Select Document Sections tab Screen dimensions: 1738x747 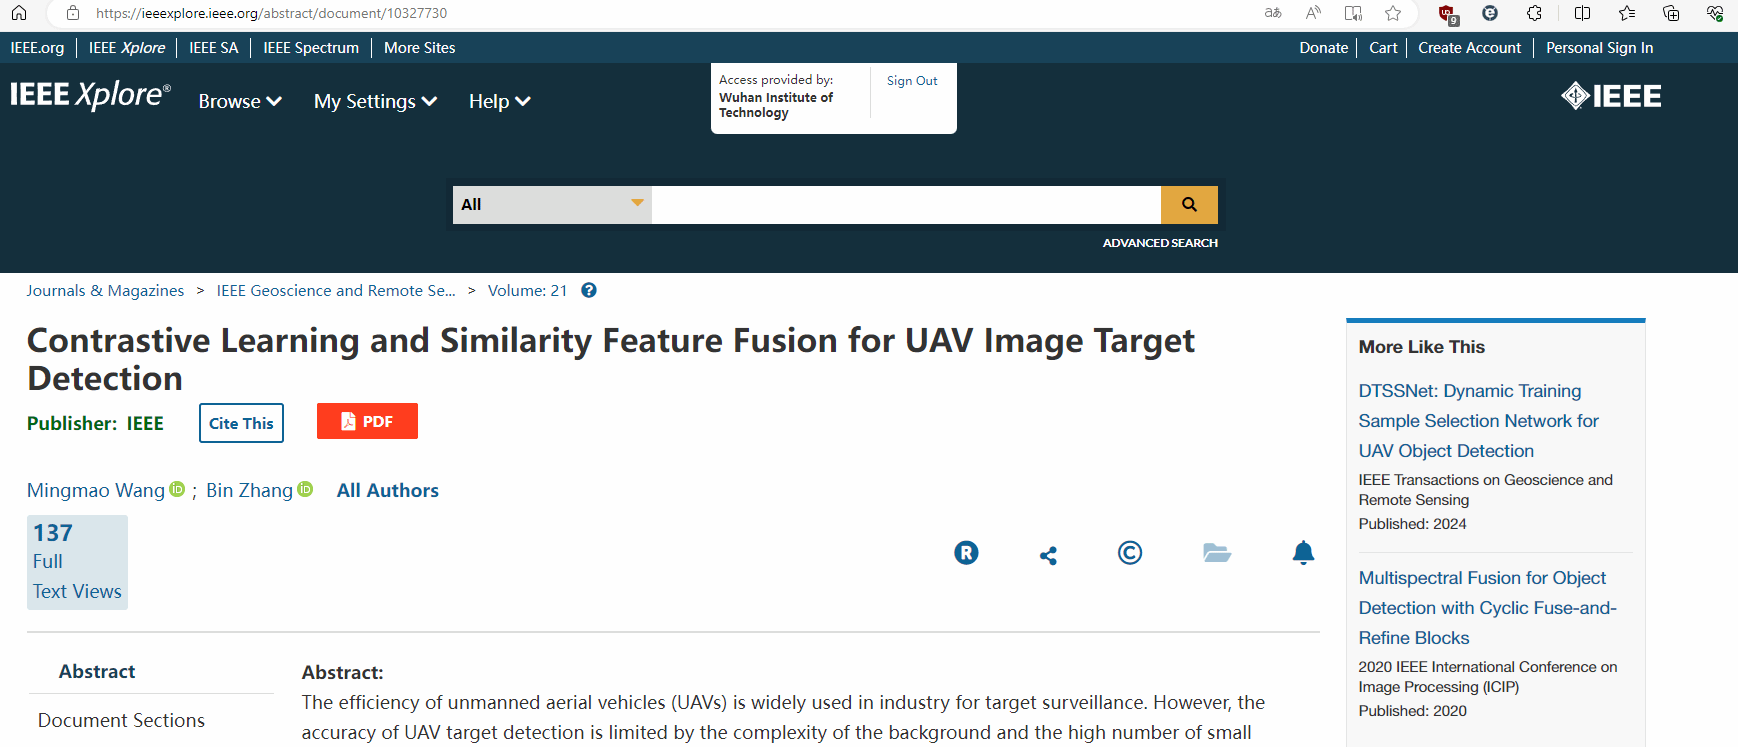click(121, 720)
